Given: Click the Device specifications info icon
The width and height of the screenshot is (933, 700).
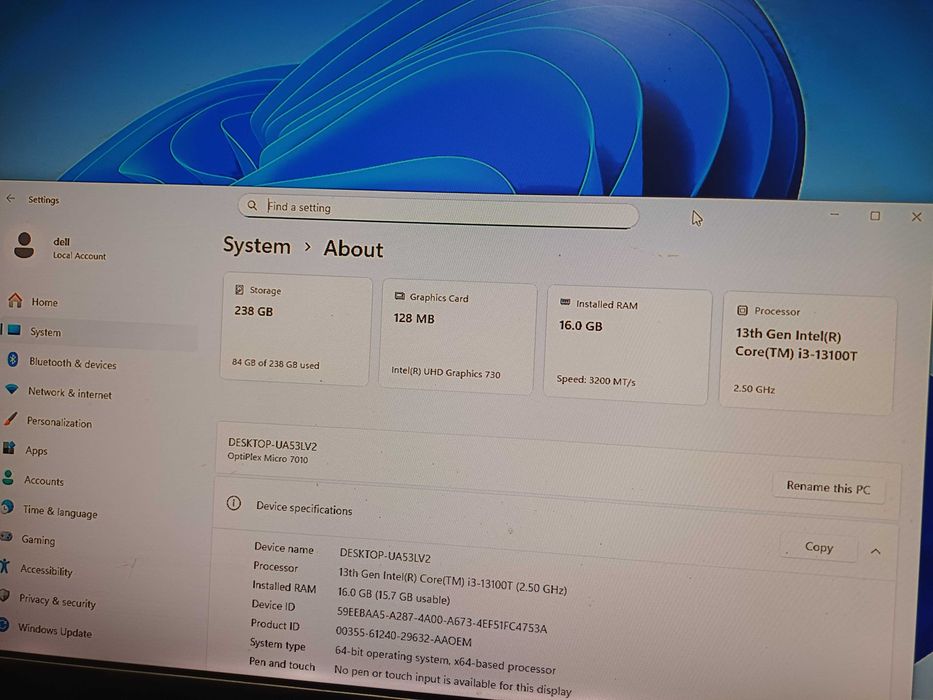Looking at the screenshot, I should (234, 504).
